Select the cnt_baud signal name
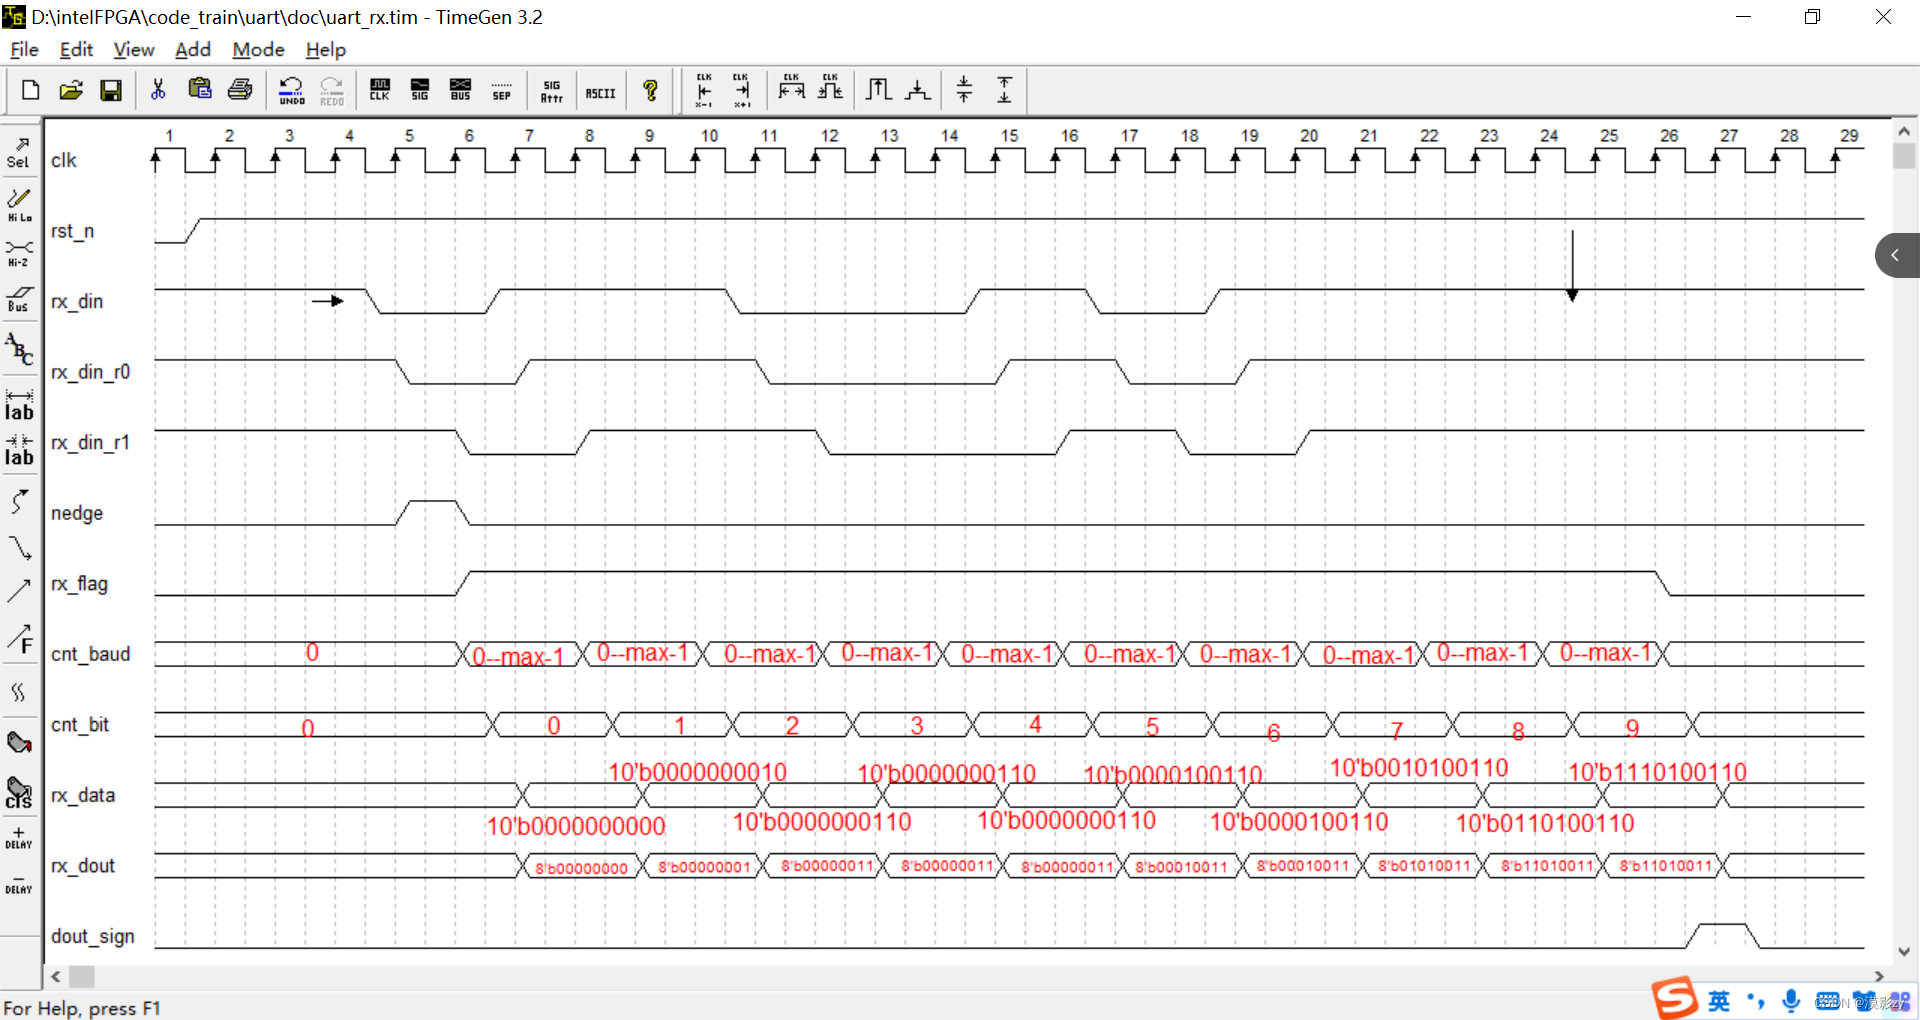This screenshot has height=1020, width=1920. [x=90, y=654]
